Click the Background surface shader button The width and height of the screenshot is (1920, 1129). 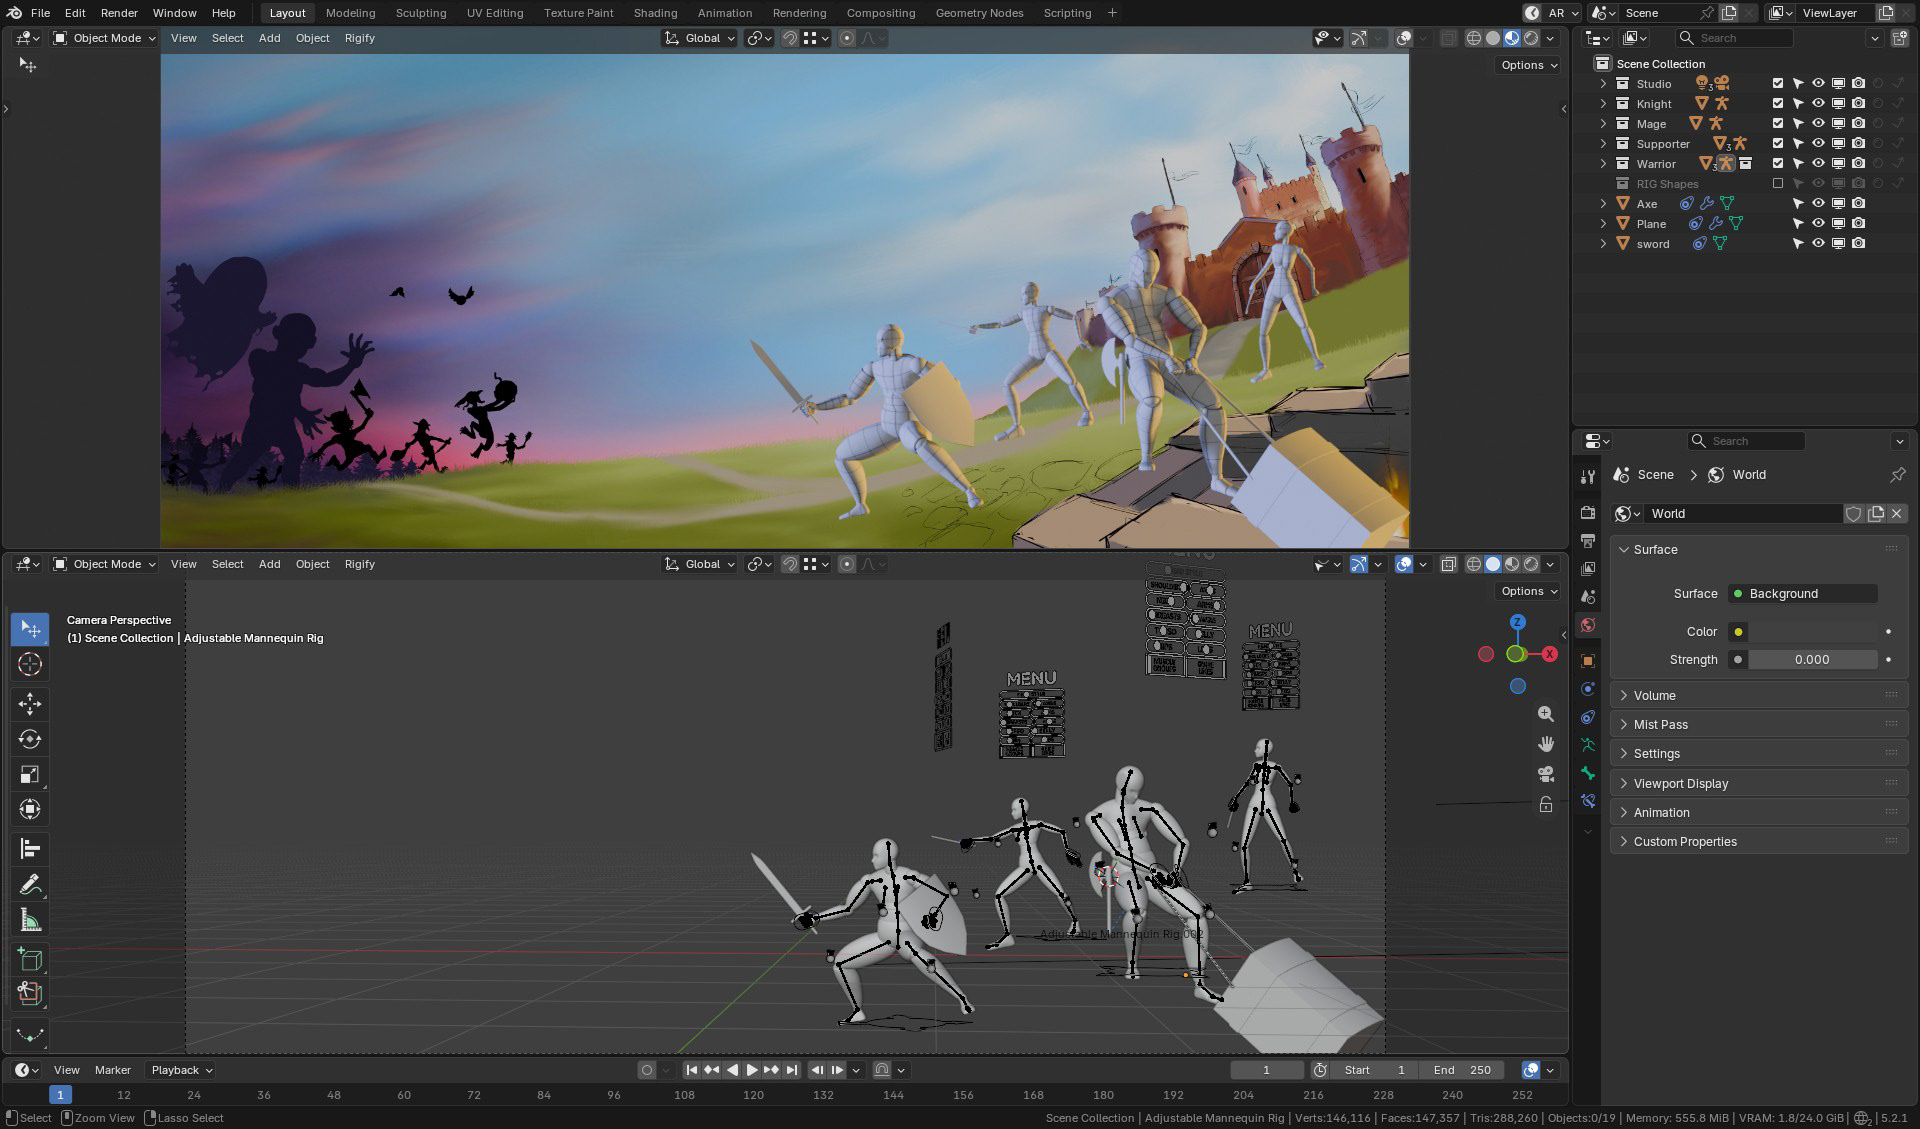coord(1803,593)
